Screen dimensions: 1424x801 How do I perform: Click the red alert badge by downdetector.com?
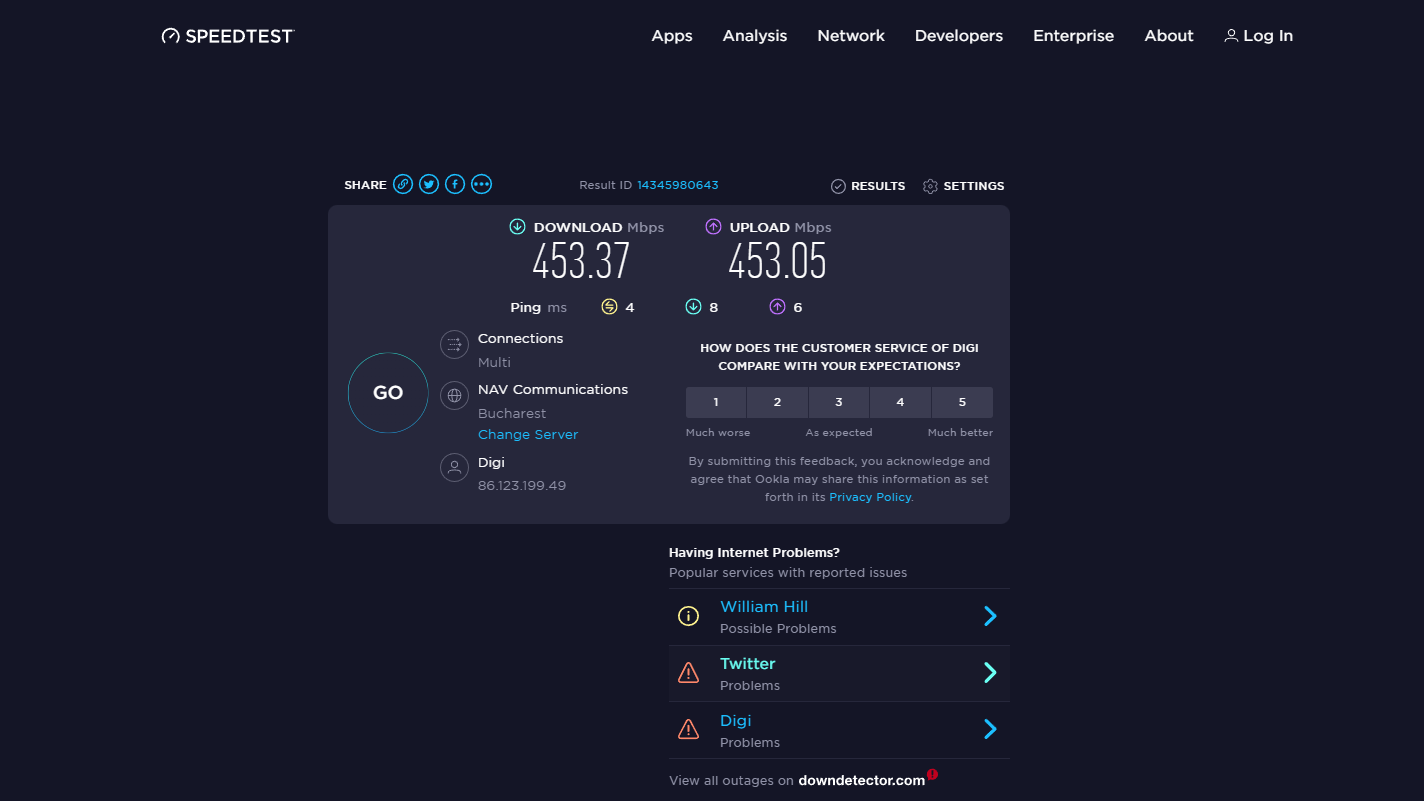(932, 774)
